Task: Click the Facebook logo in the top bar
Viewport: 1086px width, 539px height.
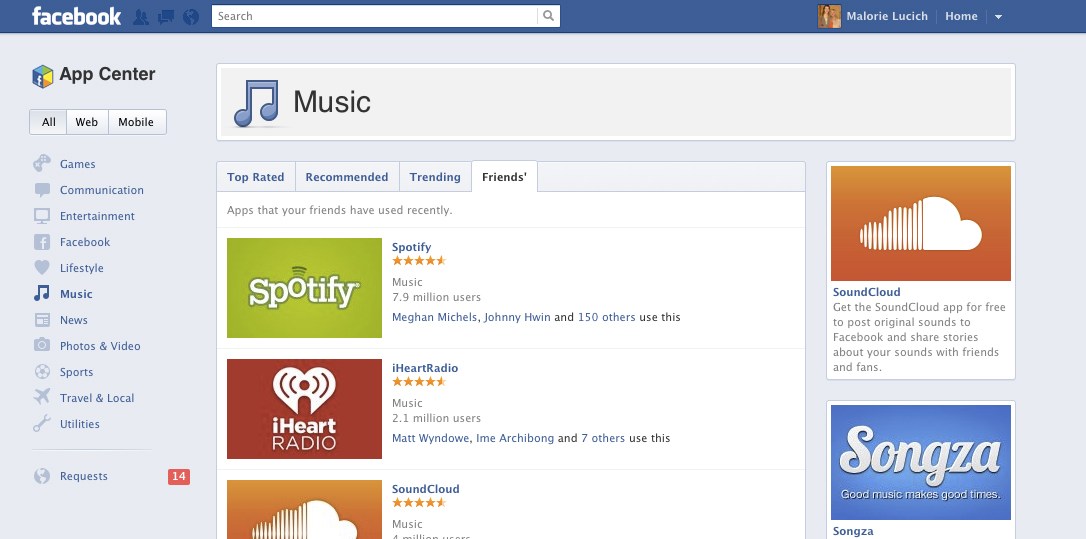Action: (76, 16)
